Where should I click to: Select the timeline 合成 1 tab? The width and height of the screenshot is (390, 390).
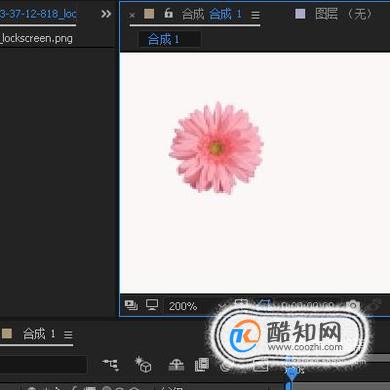39,334
